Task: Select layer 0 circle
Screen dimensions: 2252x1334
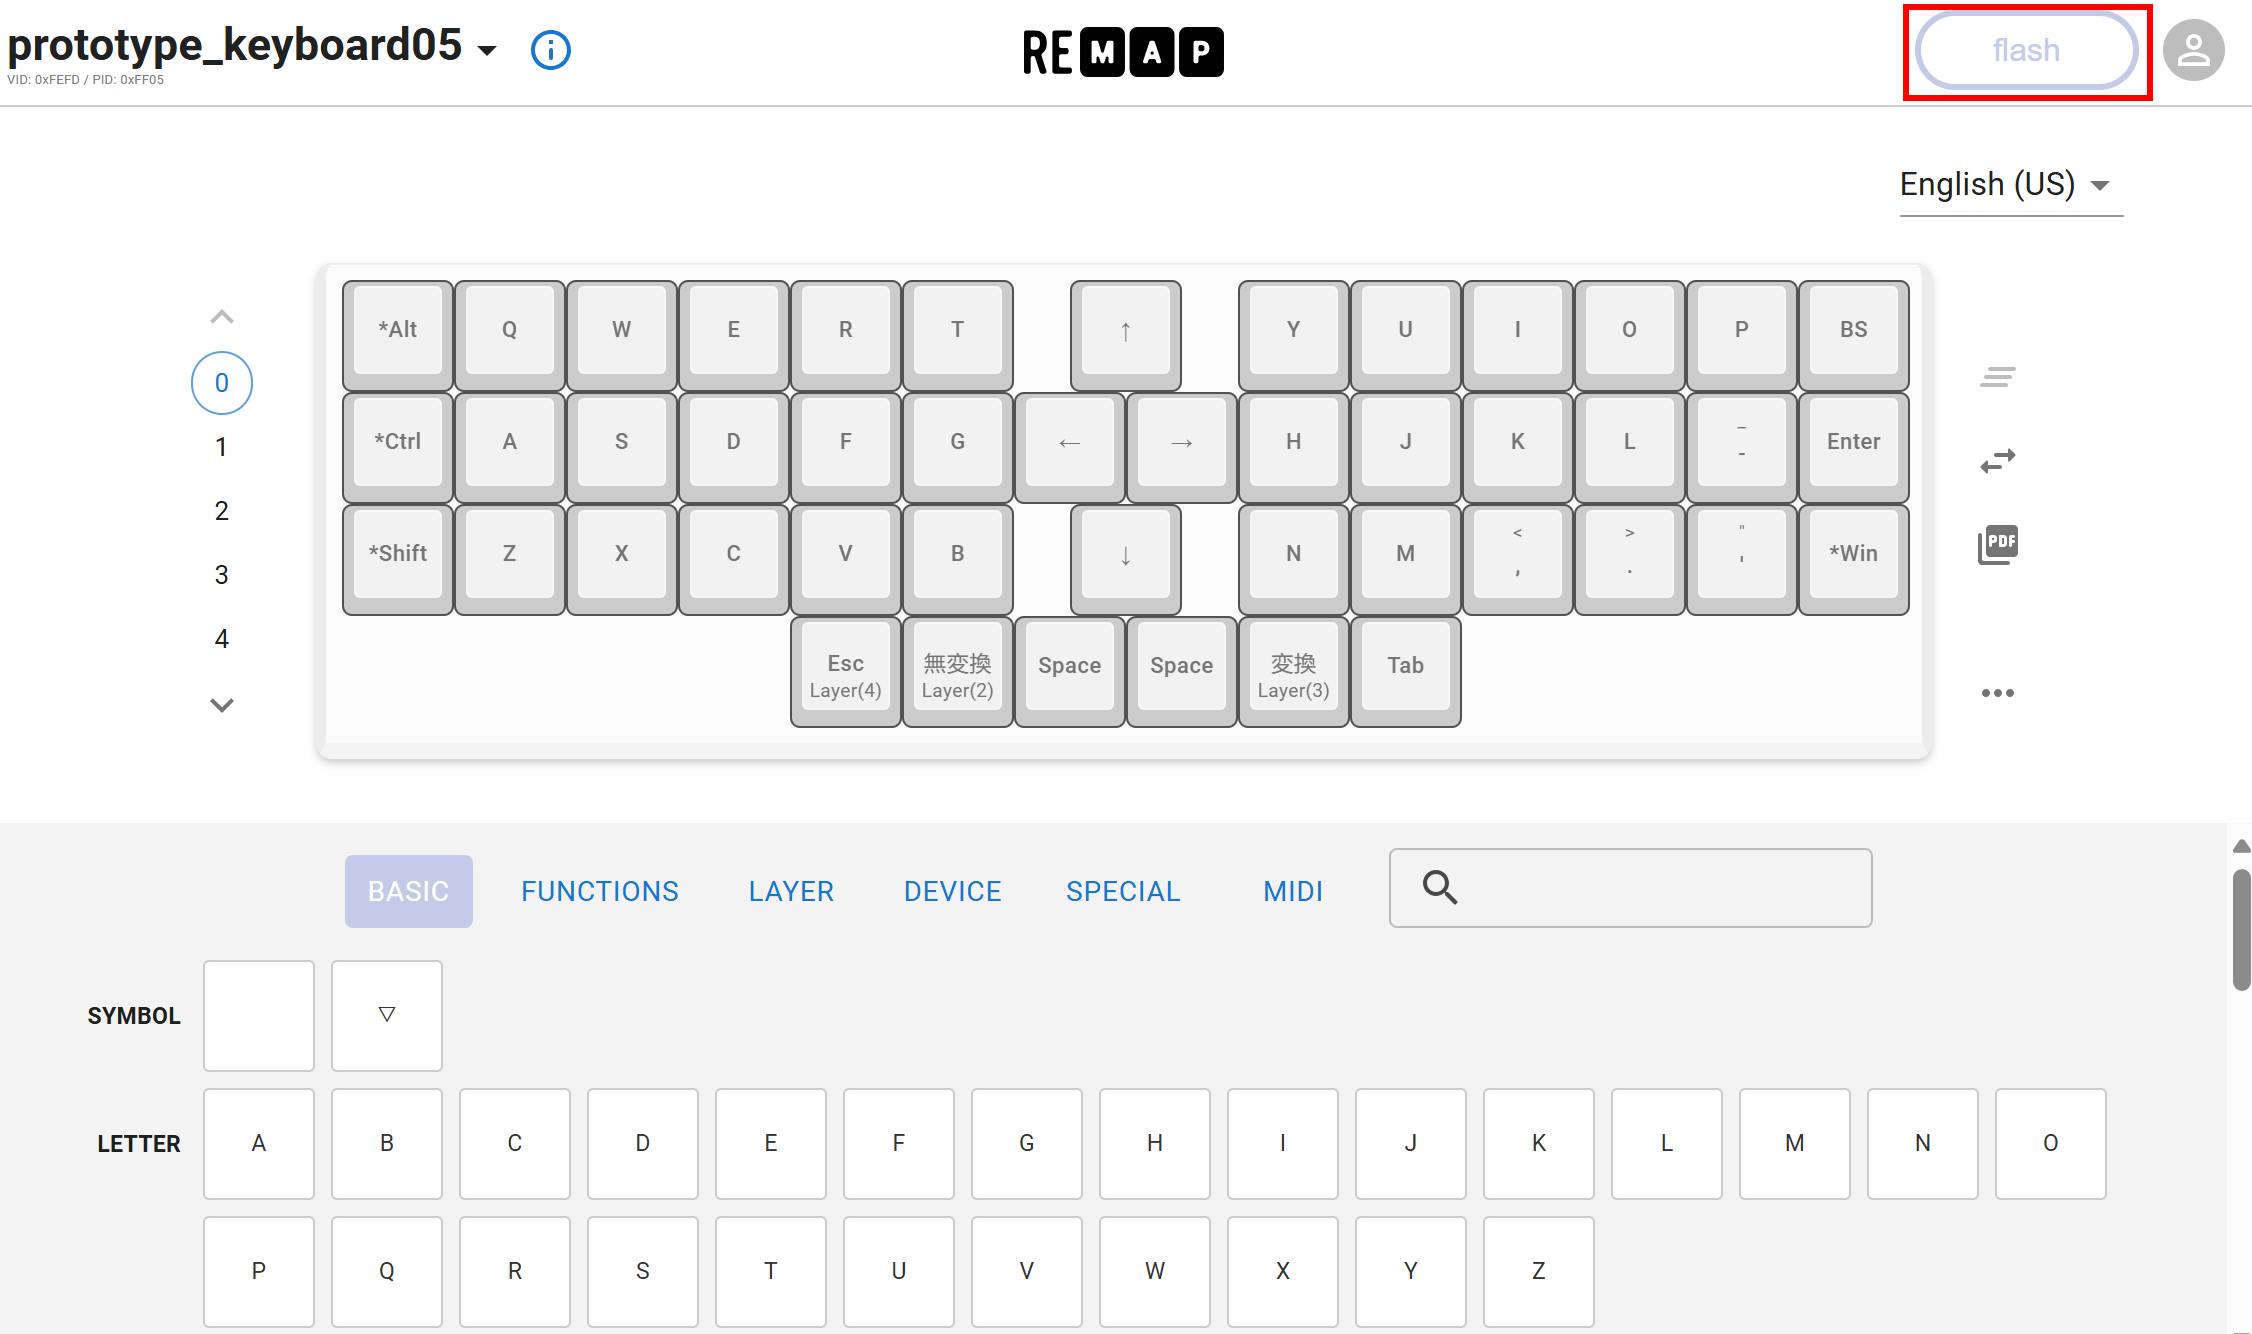Action: tap(221, 383)
